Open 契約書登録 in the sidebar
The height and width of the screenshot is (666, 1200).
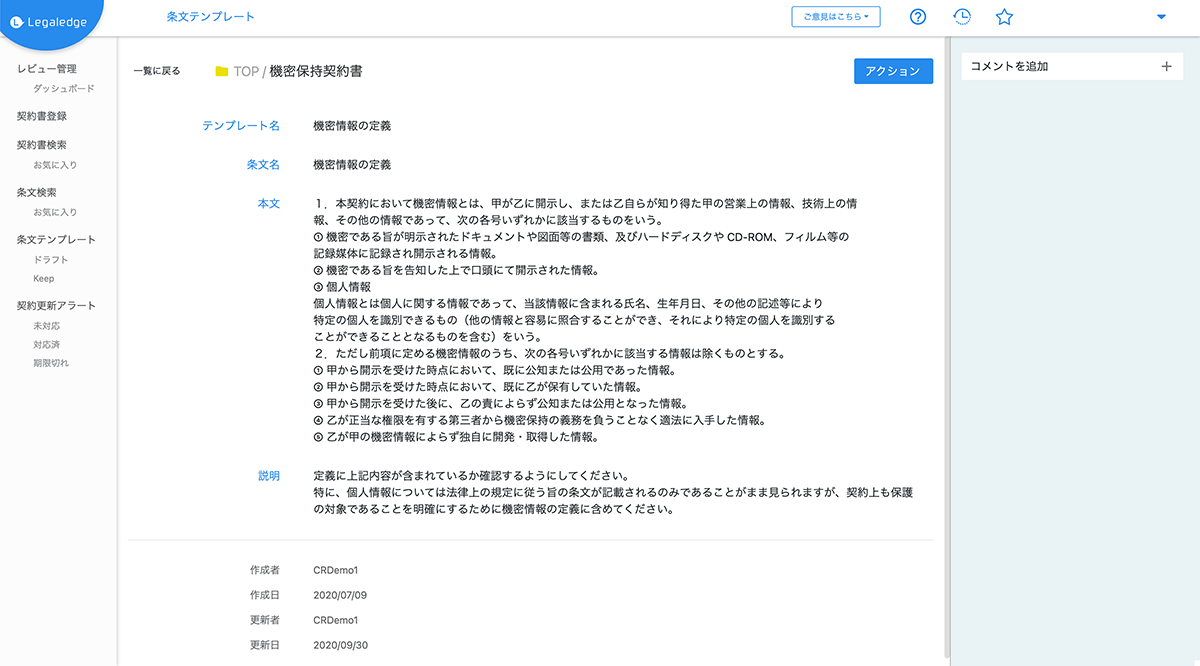42,116
